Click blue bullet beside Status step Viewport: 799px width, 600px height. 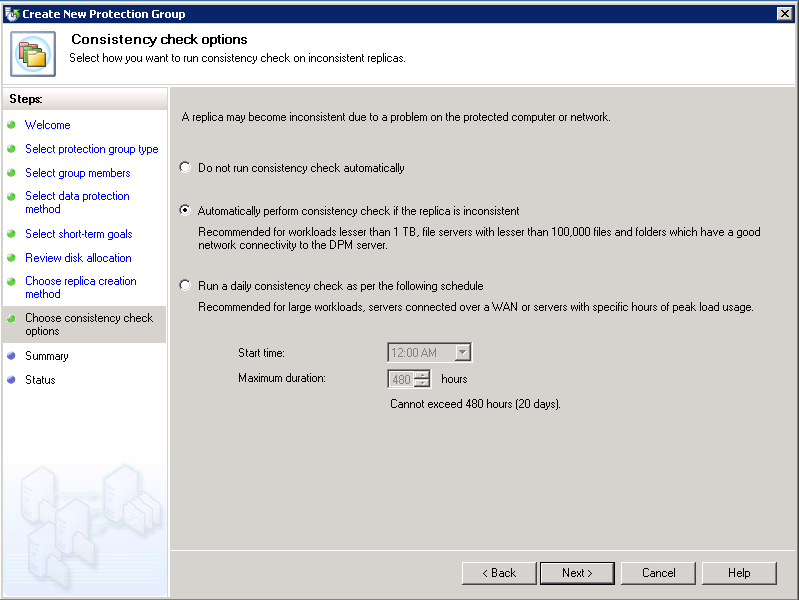click(11, 379)
